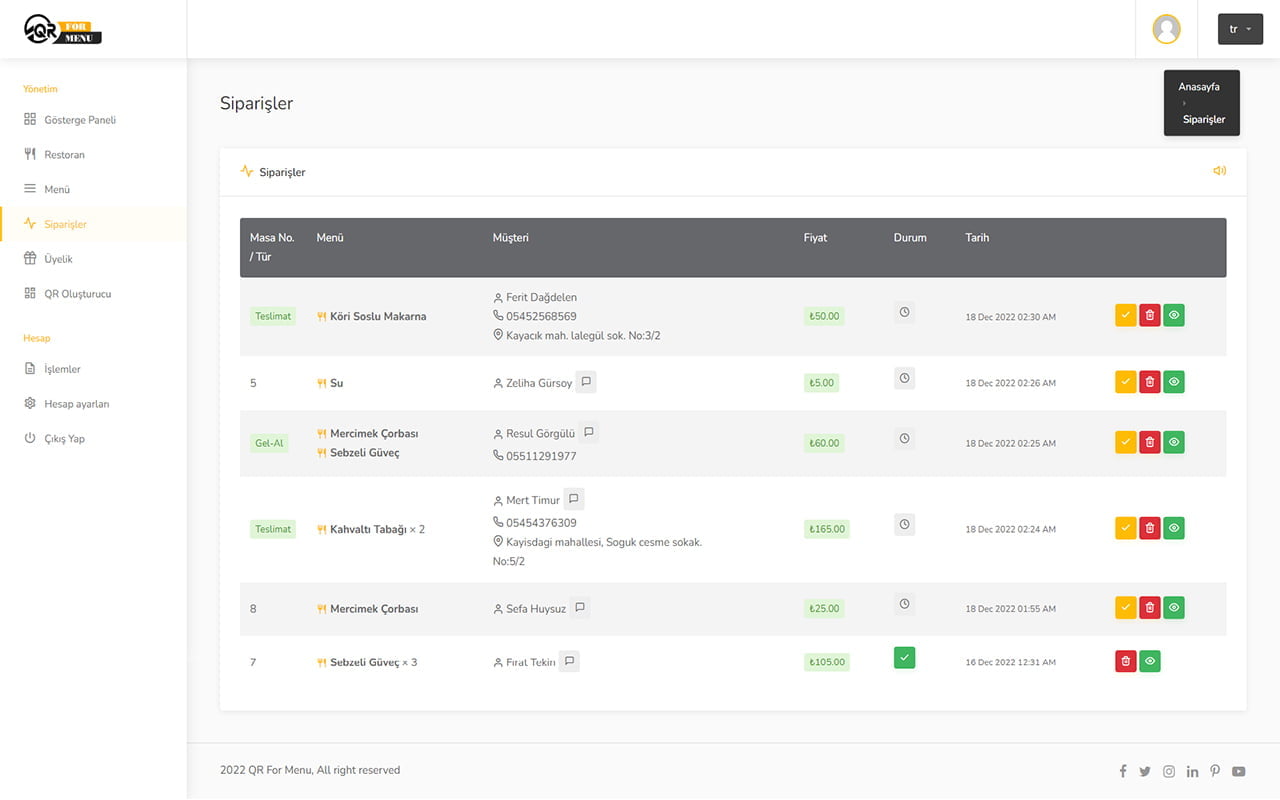Click the ₺105.00 price badge
Image resolution: width=1280 pixels, height=800 pixels.
(827, 662)
